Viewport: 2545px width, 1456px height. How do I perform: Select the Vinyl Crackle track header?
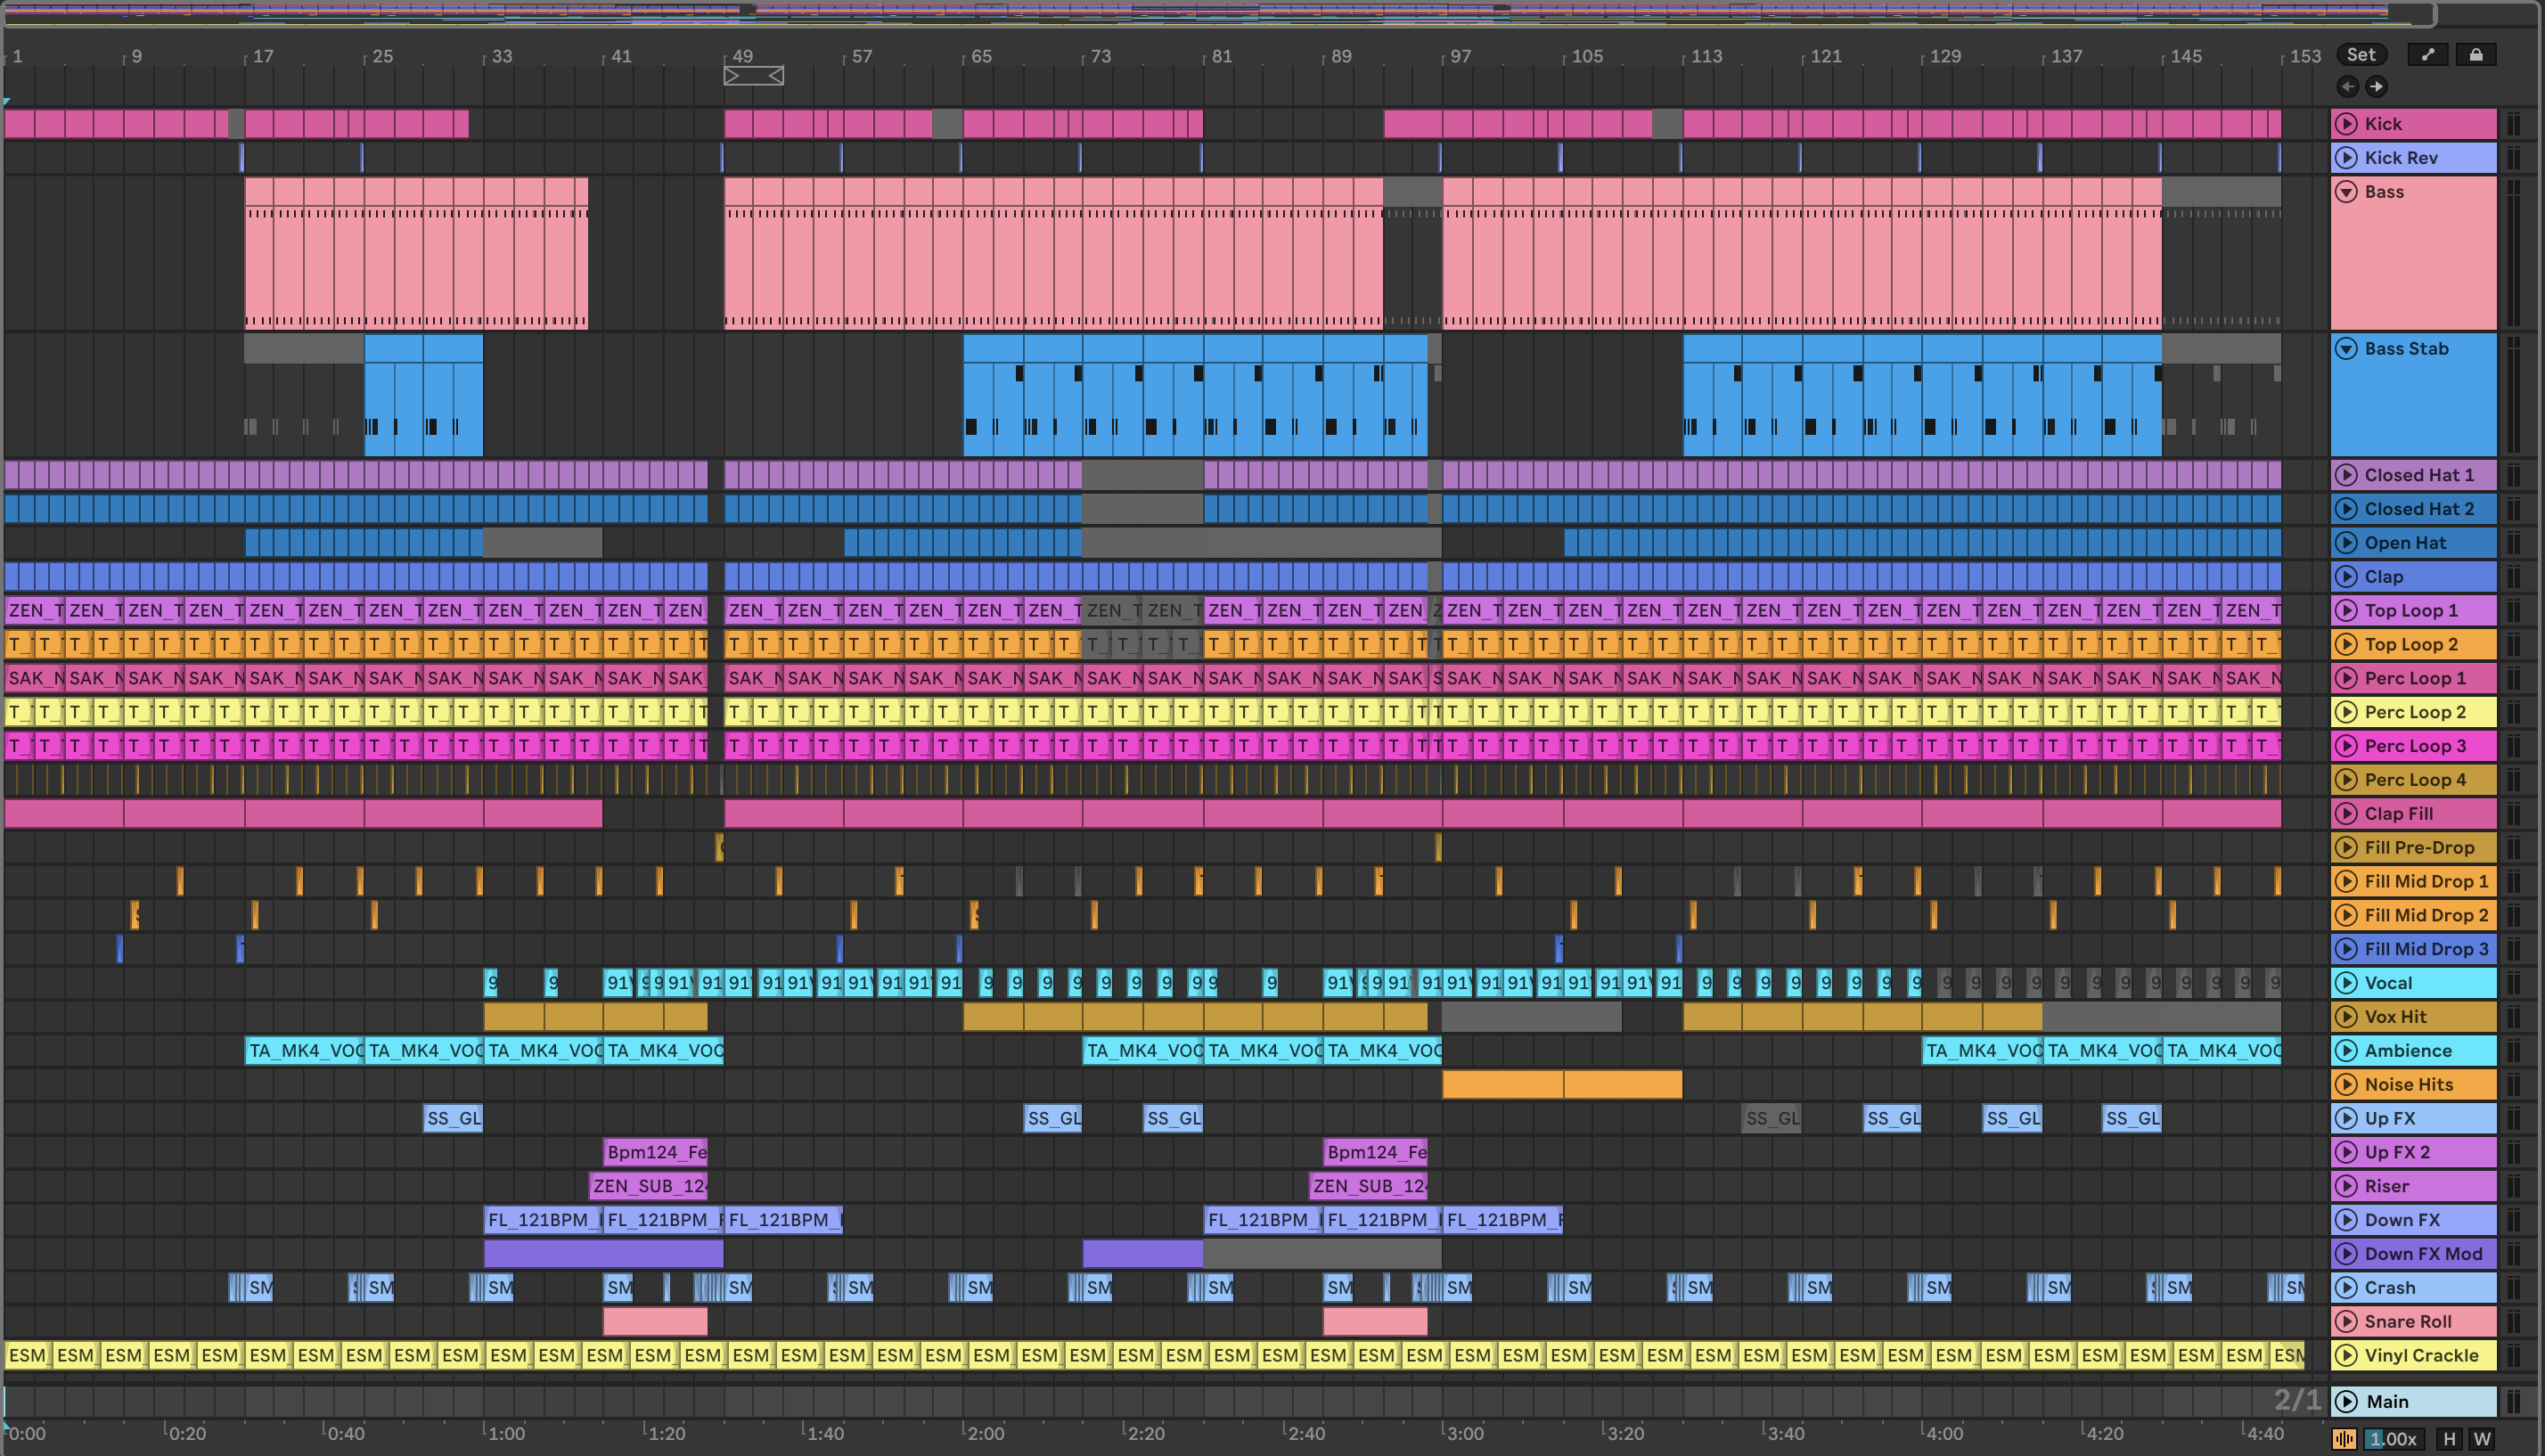click(2421, 1356)
